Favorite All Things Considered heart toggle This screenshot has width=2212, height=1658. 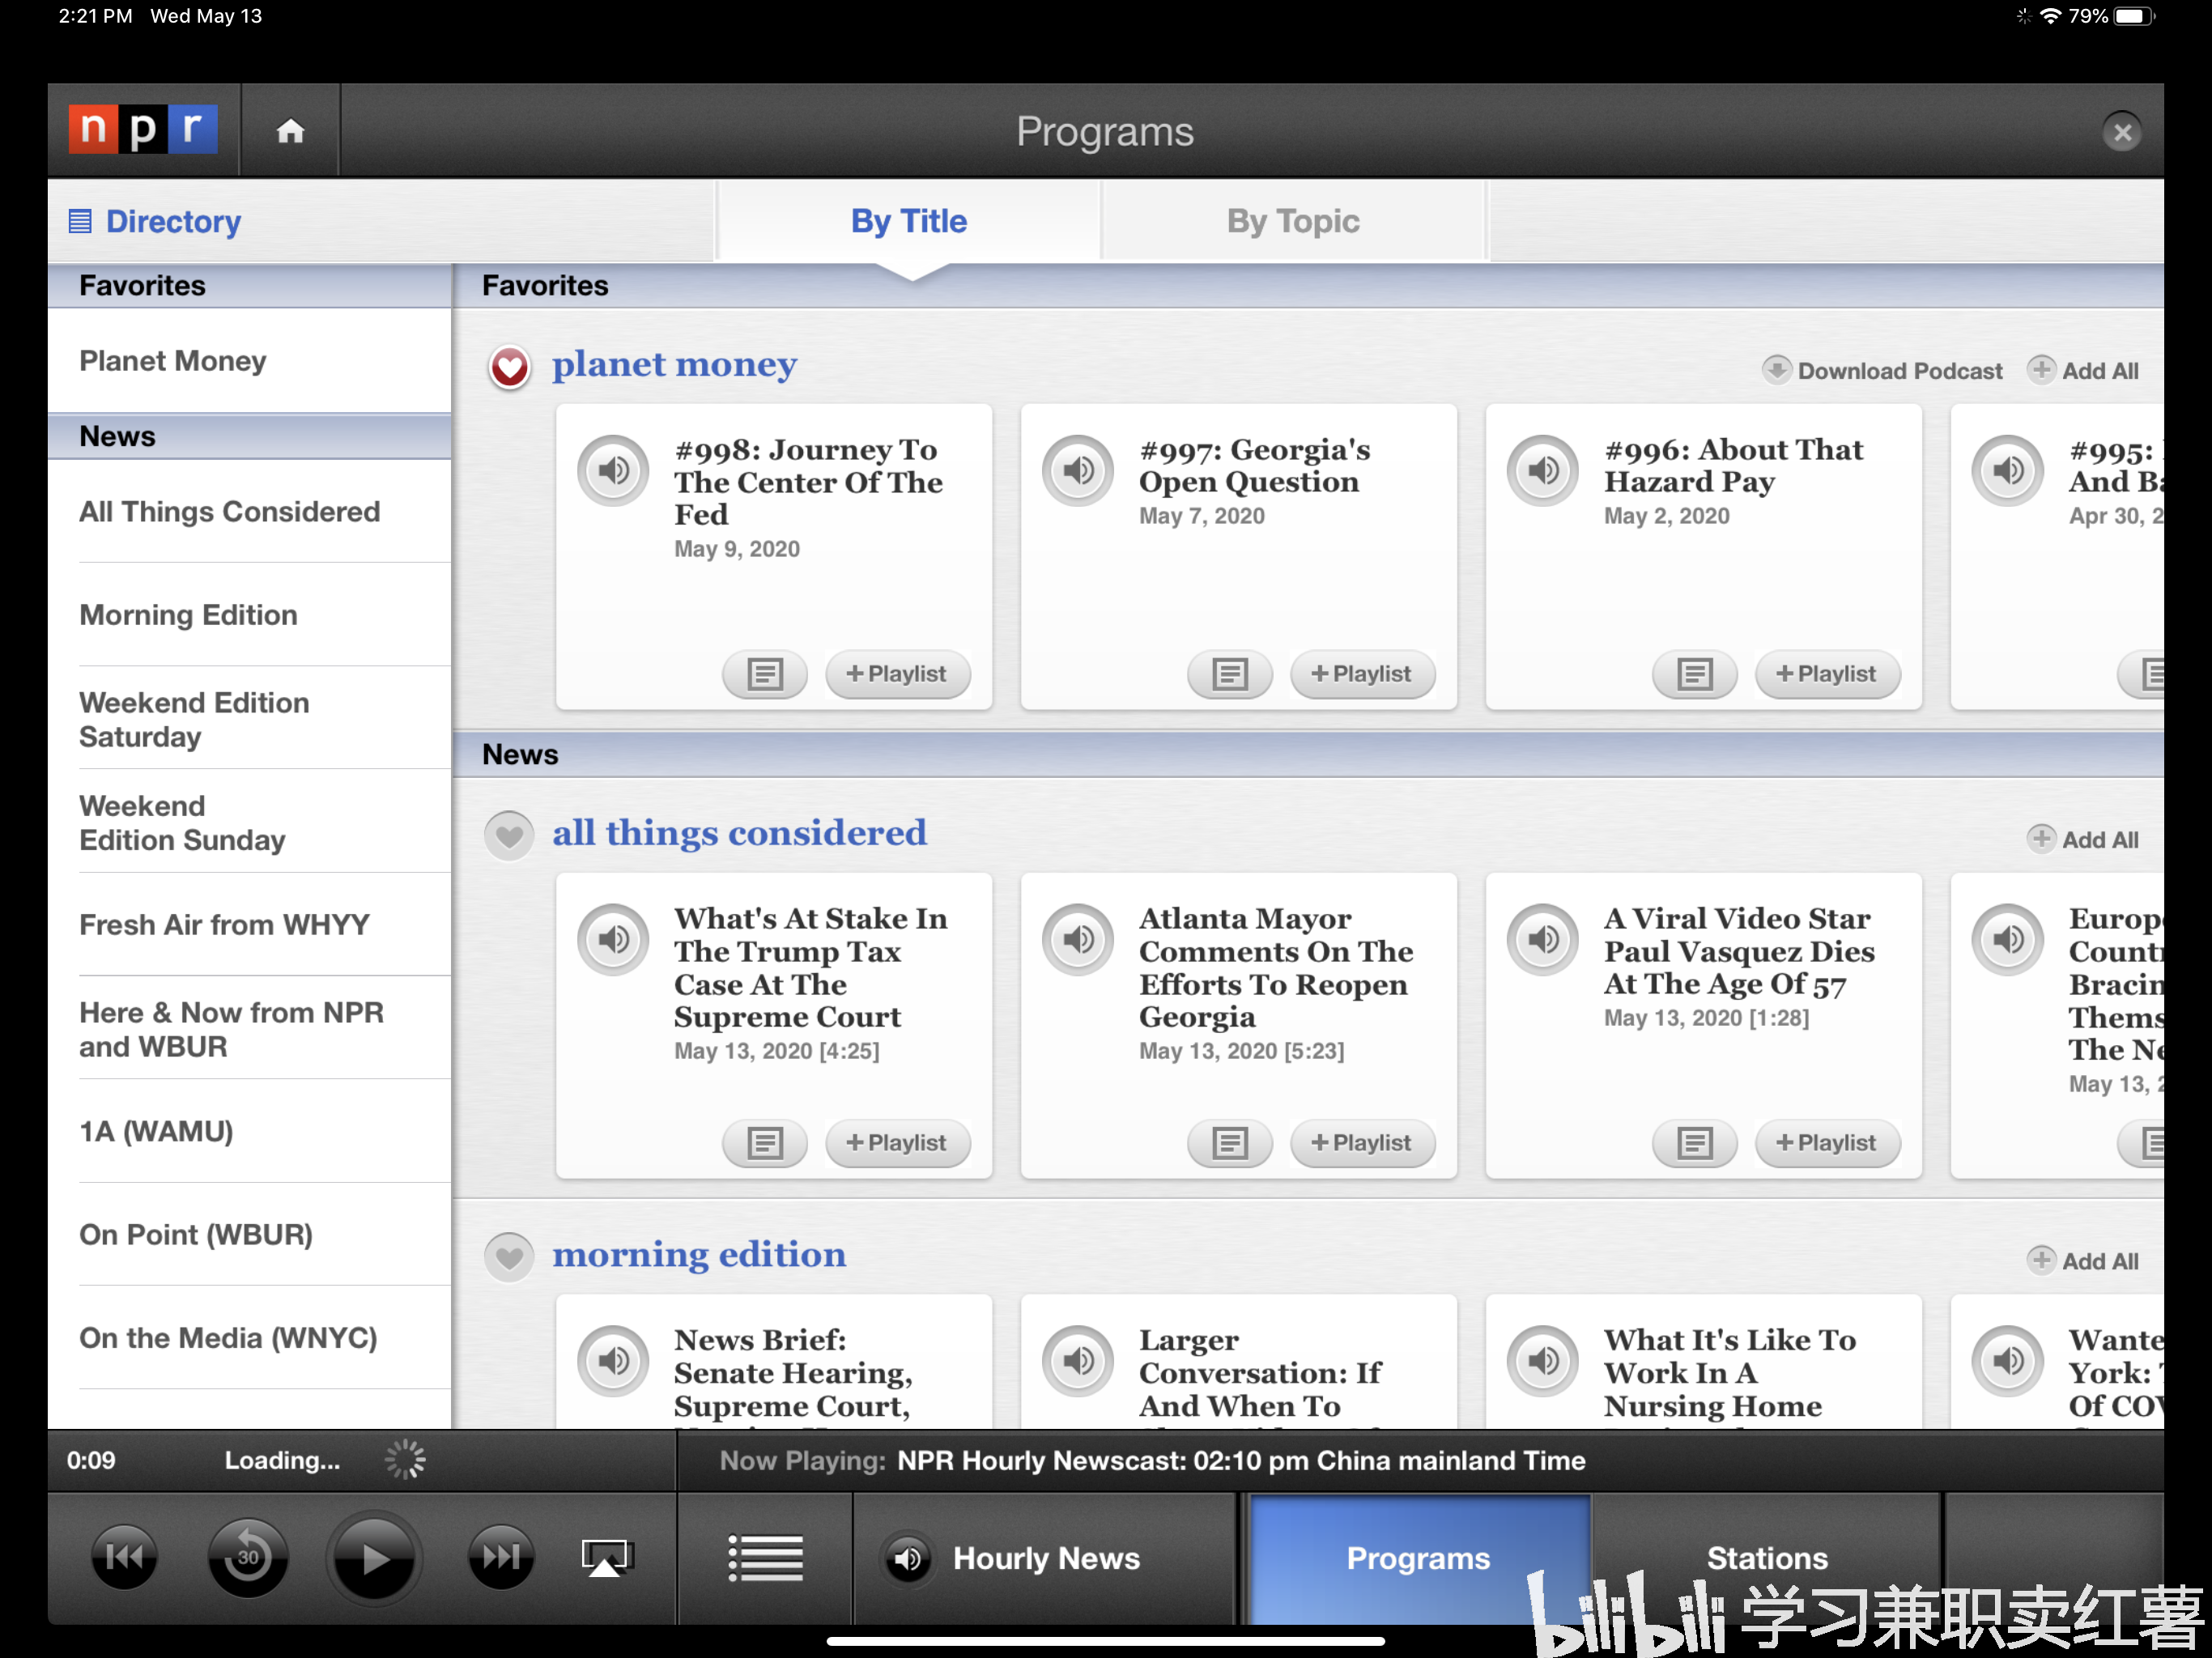pos(509,835)
